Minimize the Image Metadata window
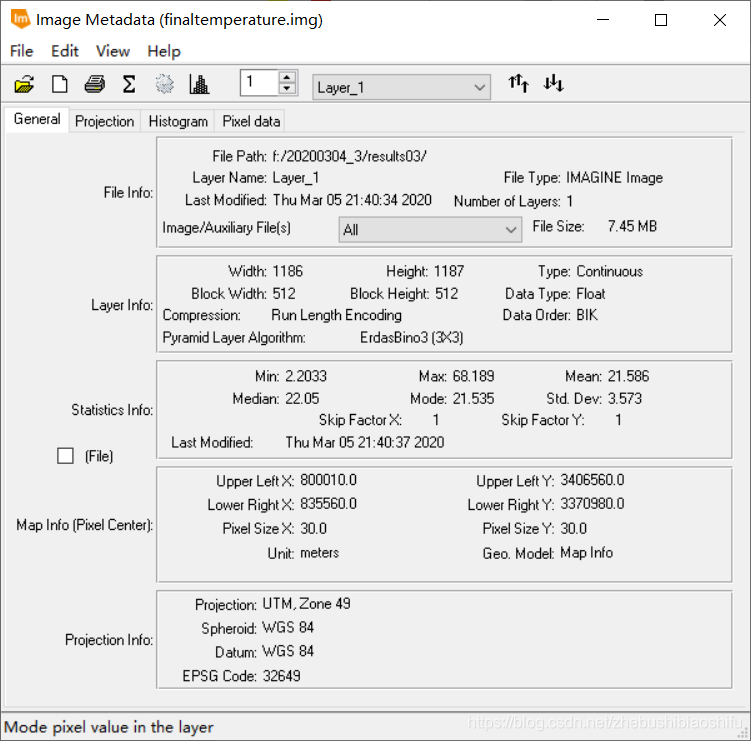The image size is (751, 741). point(603,20)
